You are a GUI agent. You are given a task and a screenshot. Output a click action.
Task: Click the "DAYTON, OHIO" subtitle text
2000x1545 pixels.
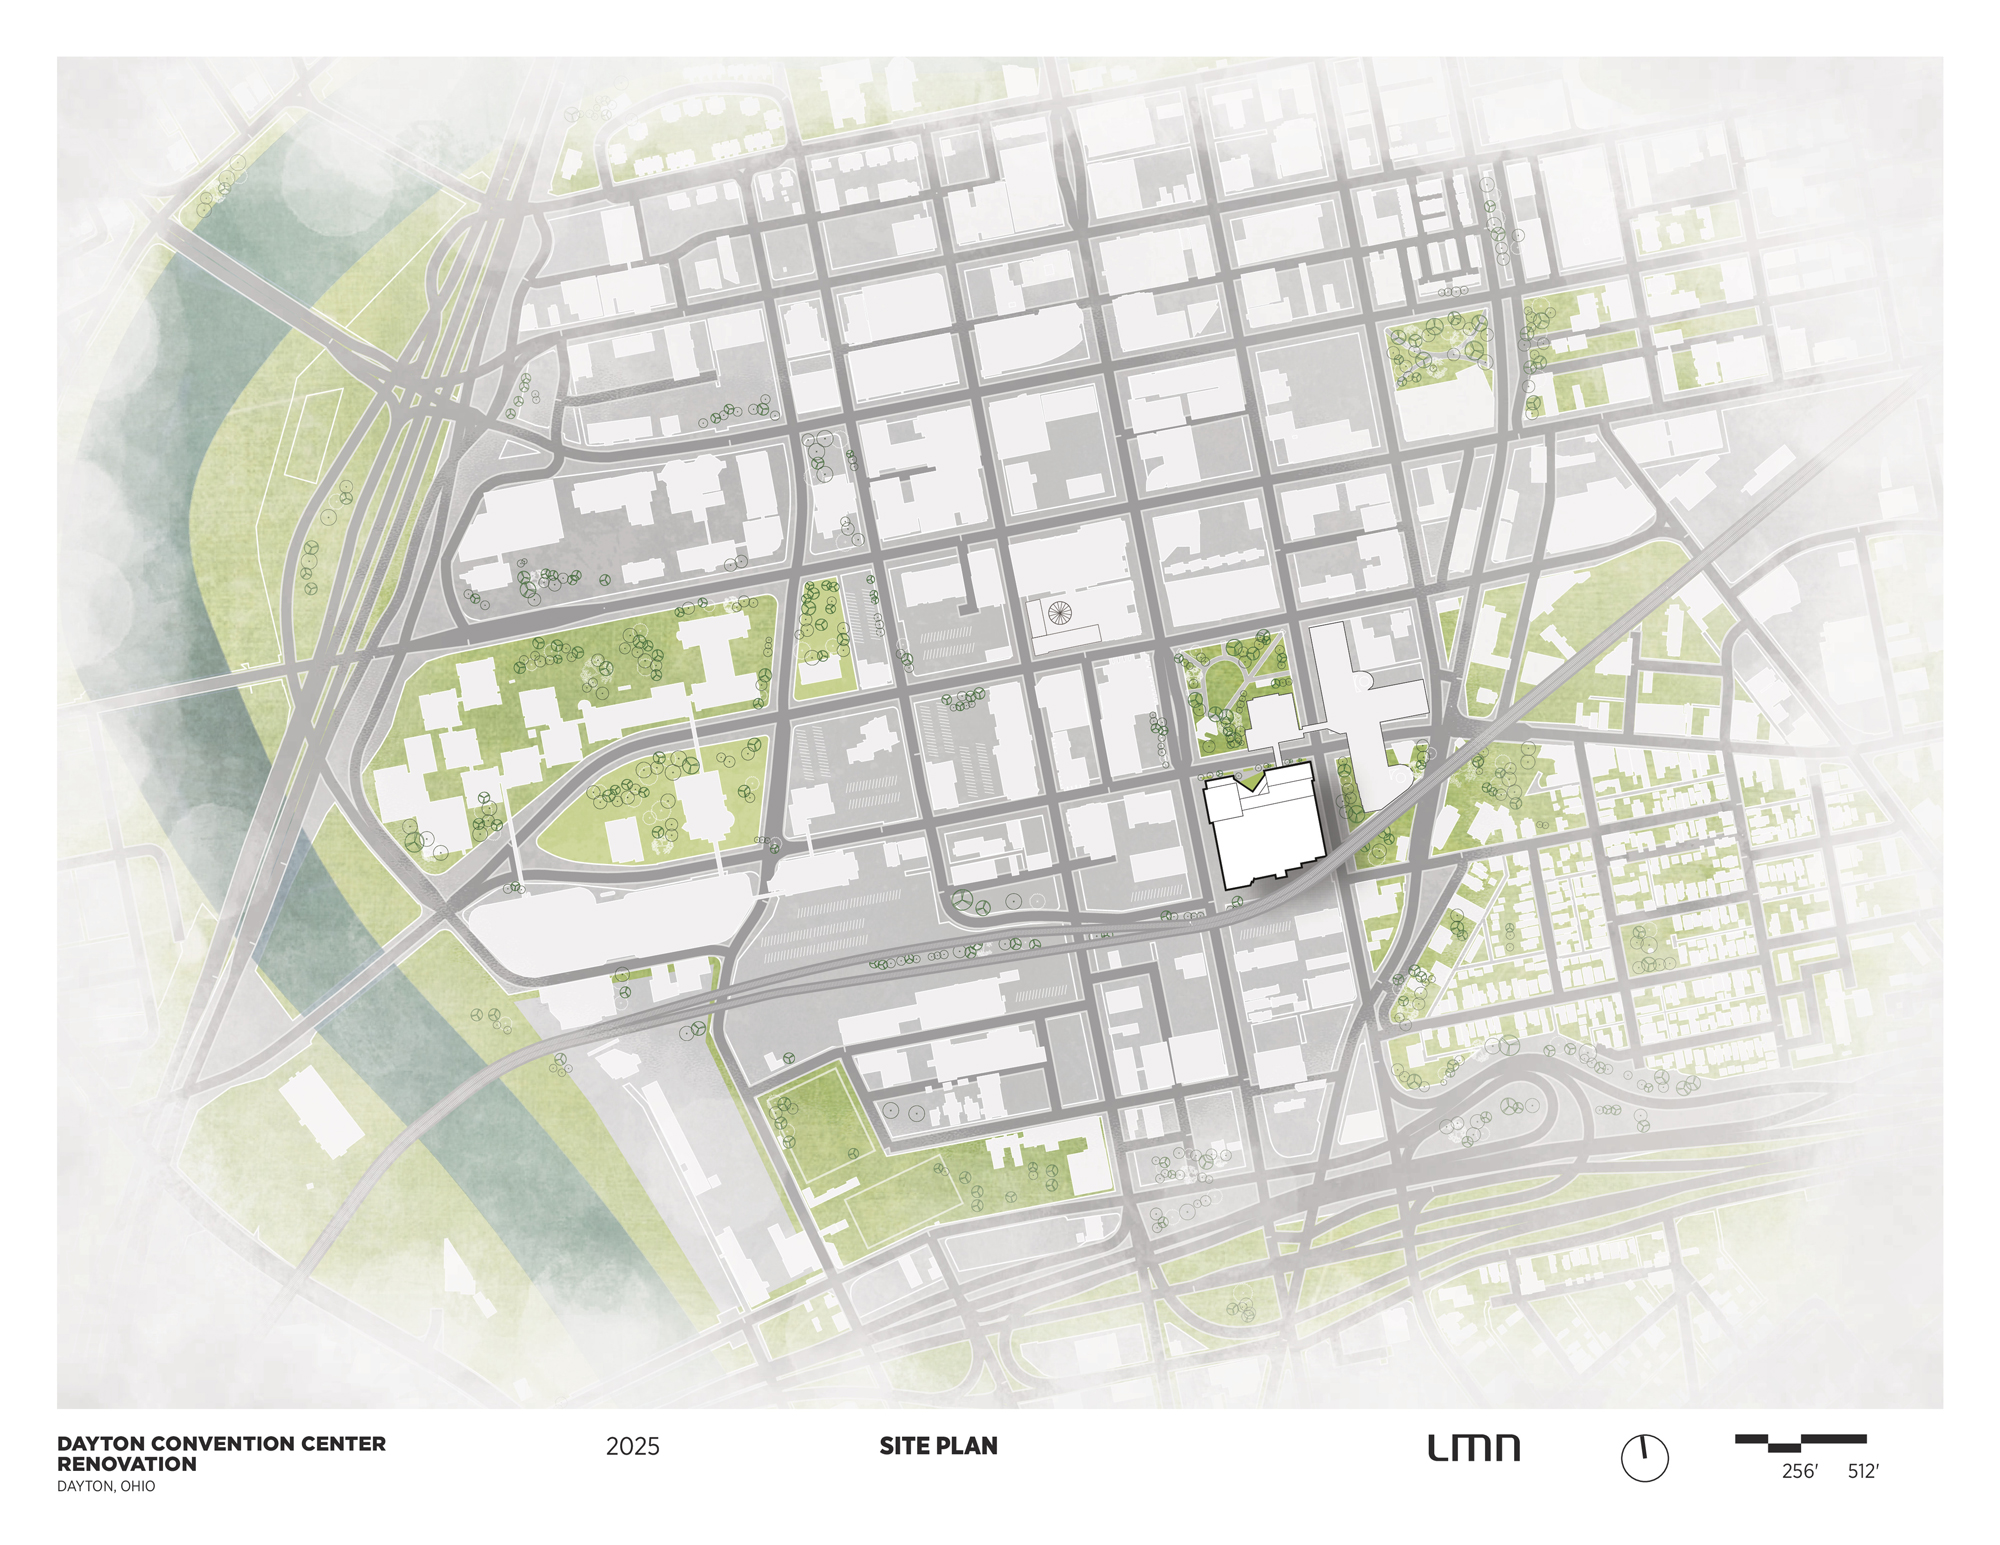pos(106,1486)
